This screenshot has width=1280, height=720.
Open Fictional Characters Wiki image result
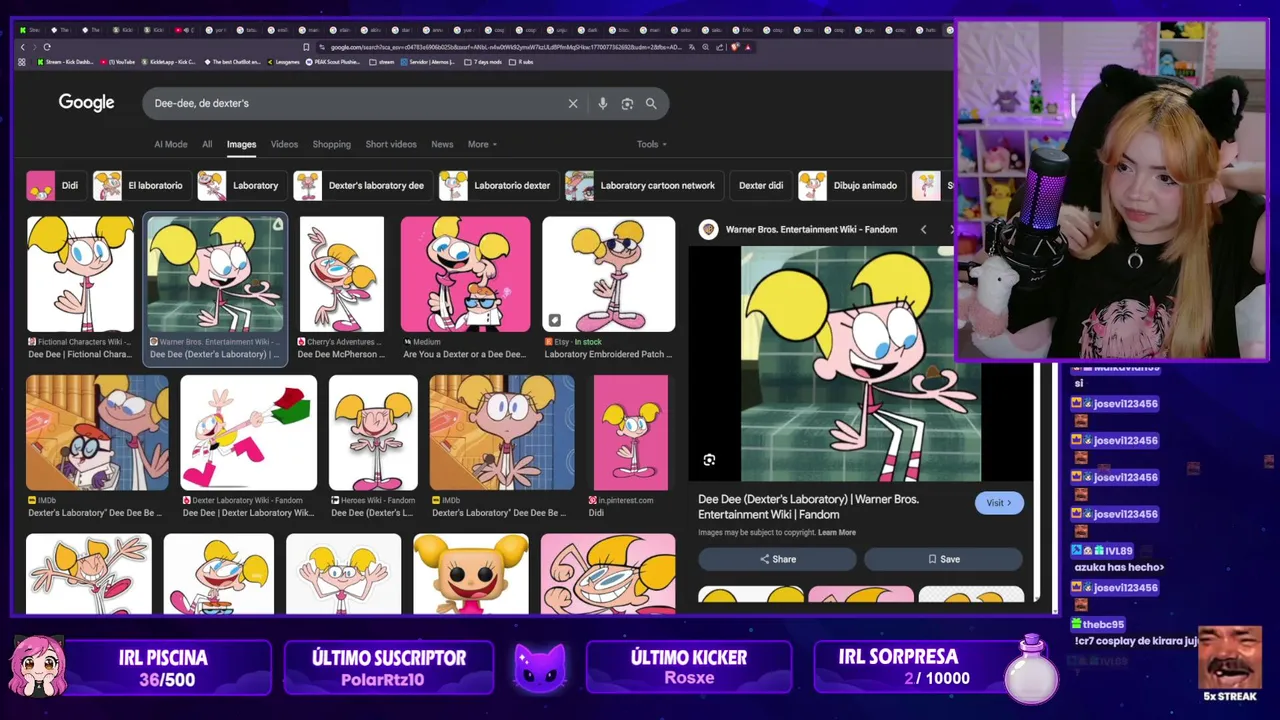point(80,274)
